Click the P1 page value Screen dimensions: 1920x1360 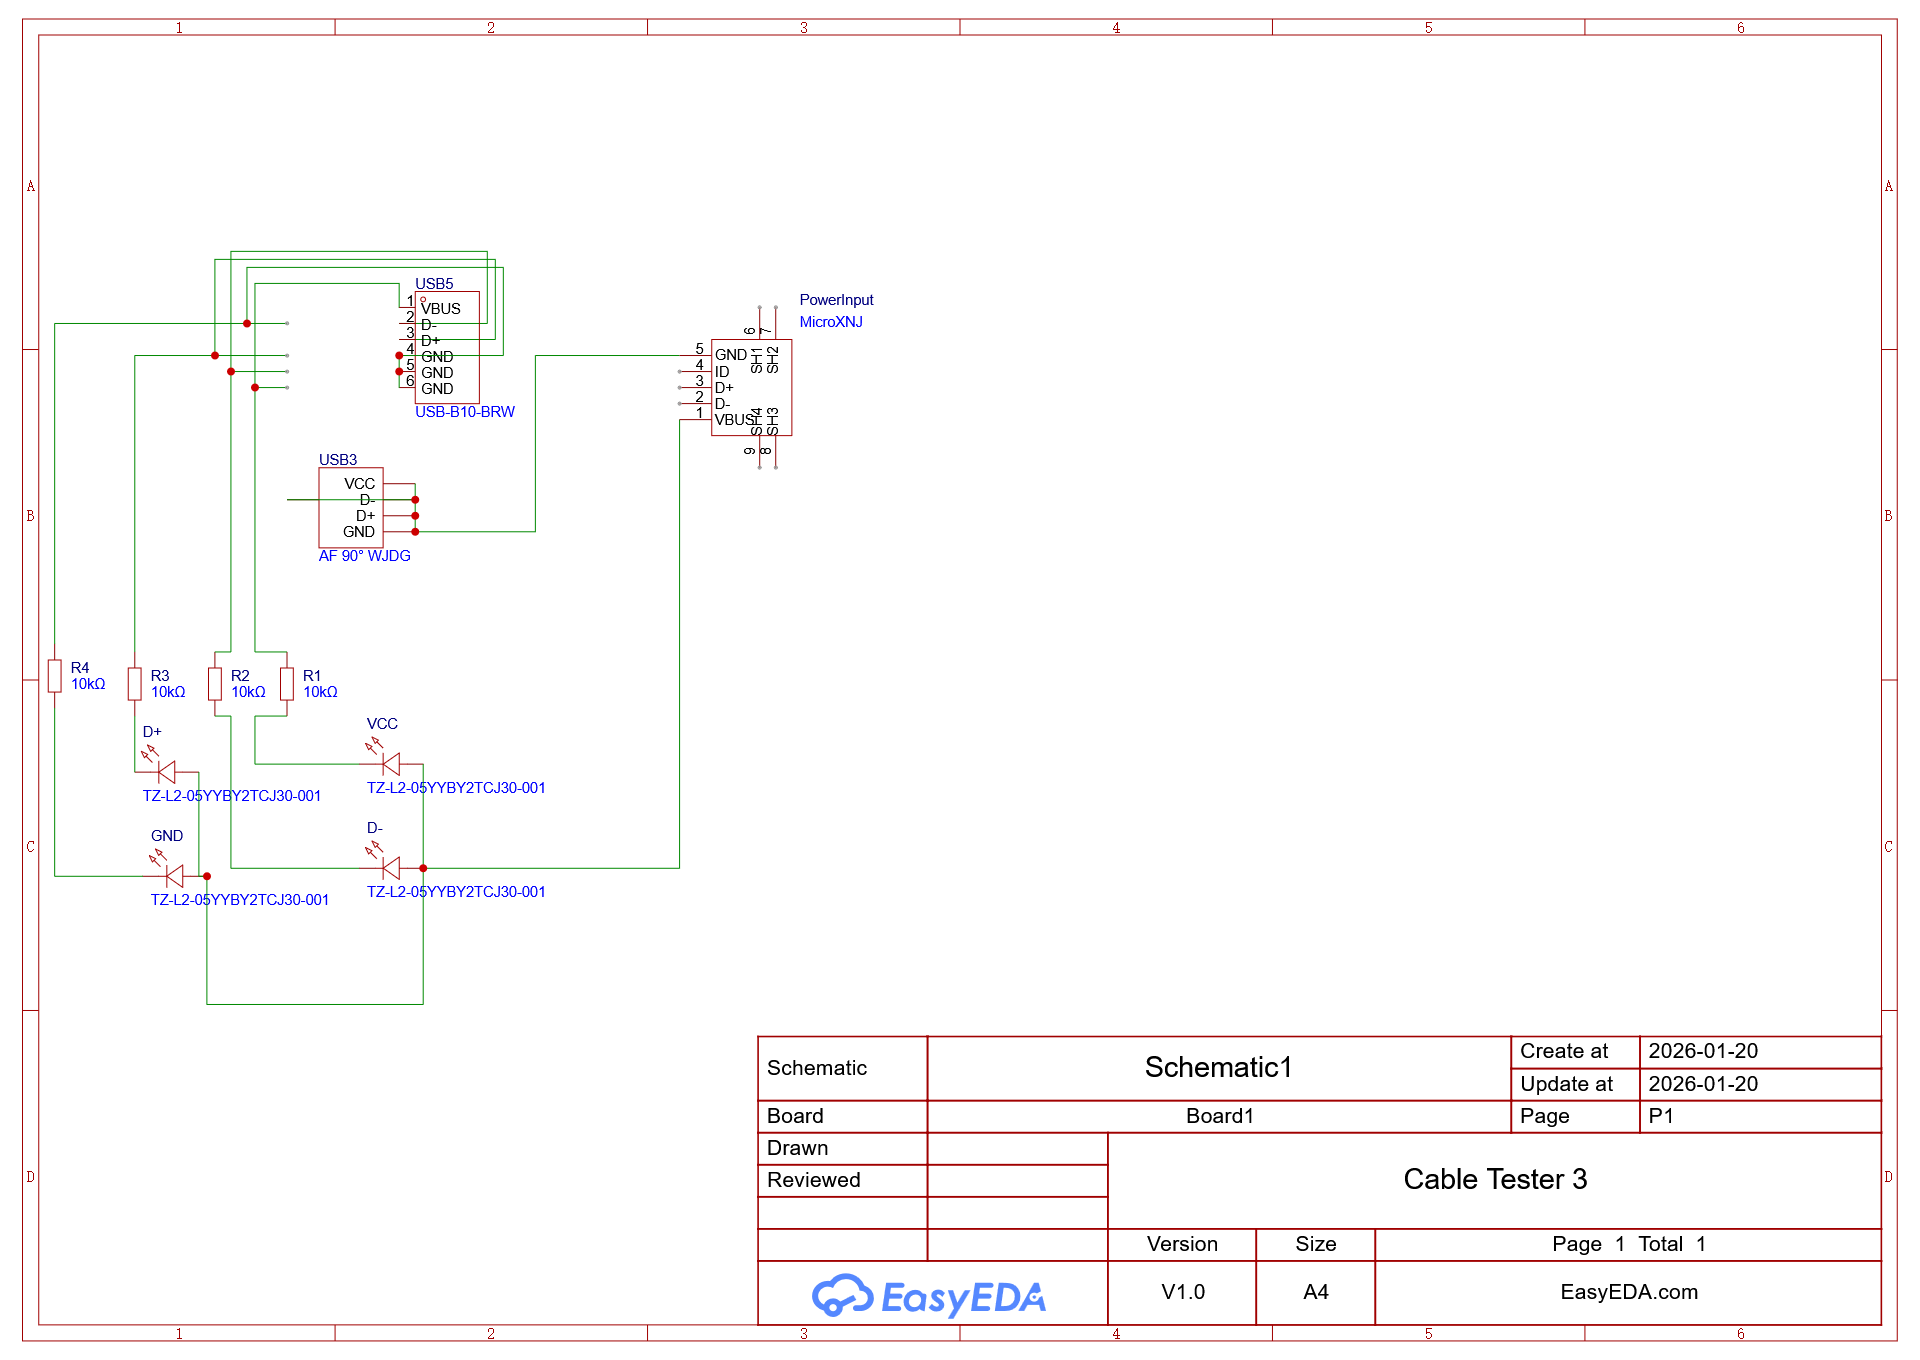tap(1661, 1116)
